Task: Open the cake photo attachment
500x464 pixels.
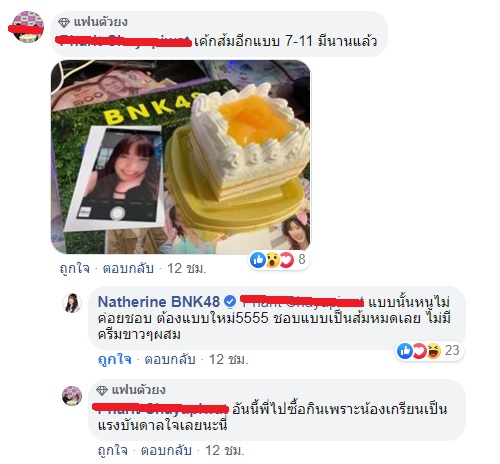Action: 180,157
